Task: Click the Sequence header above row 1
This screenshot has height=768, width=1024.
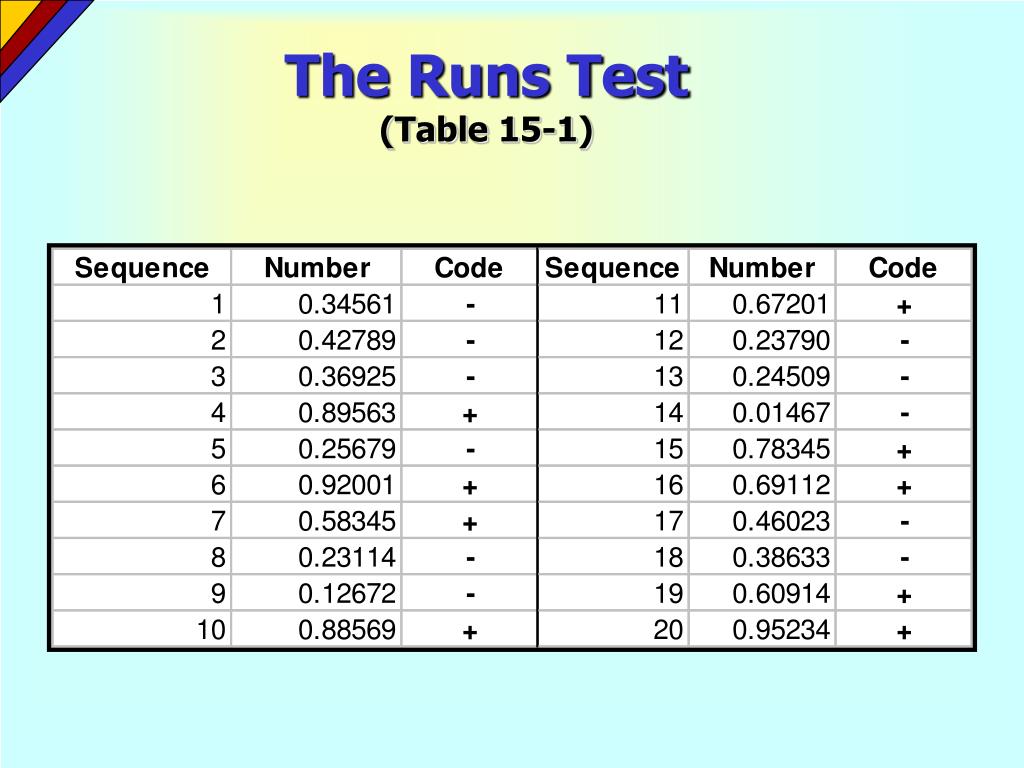Action: pyautogui.click(x=141, y=268)
